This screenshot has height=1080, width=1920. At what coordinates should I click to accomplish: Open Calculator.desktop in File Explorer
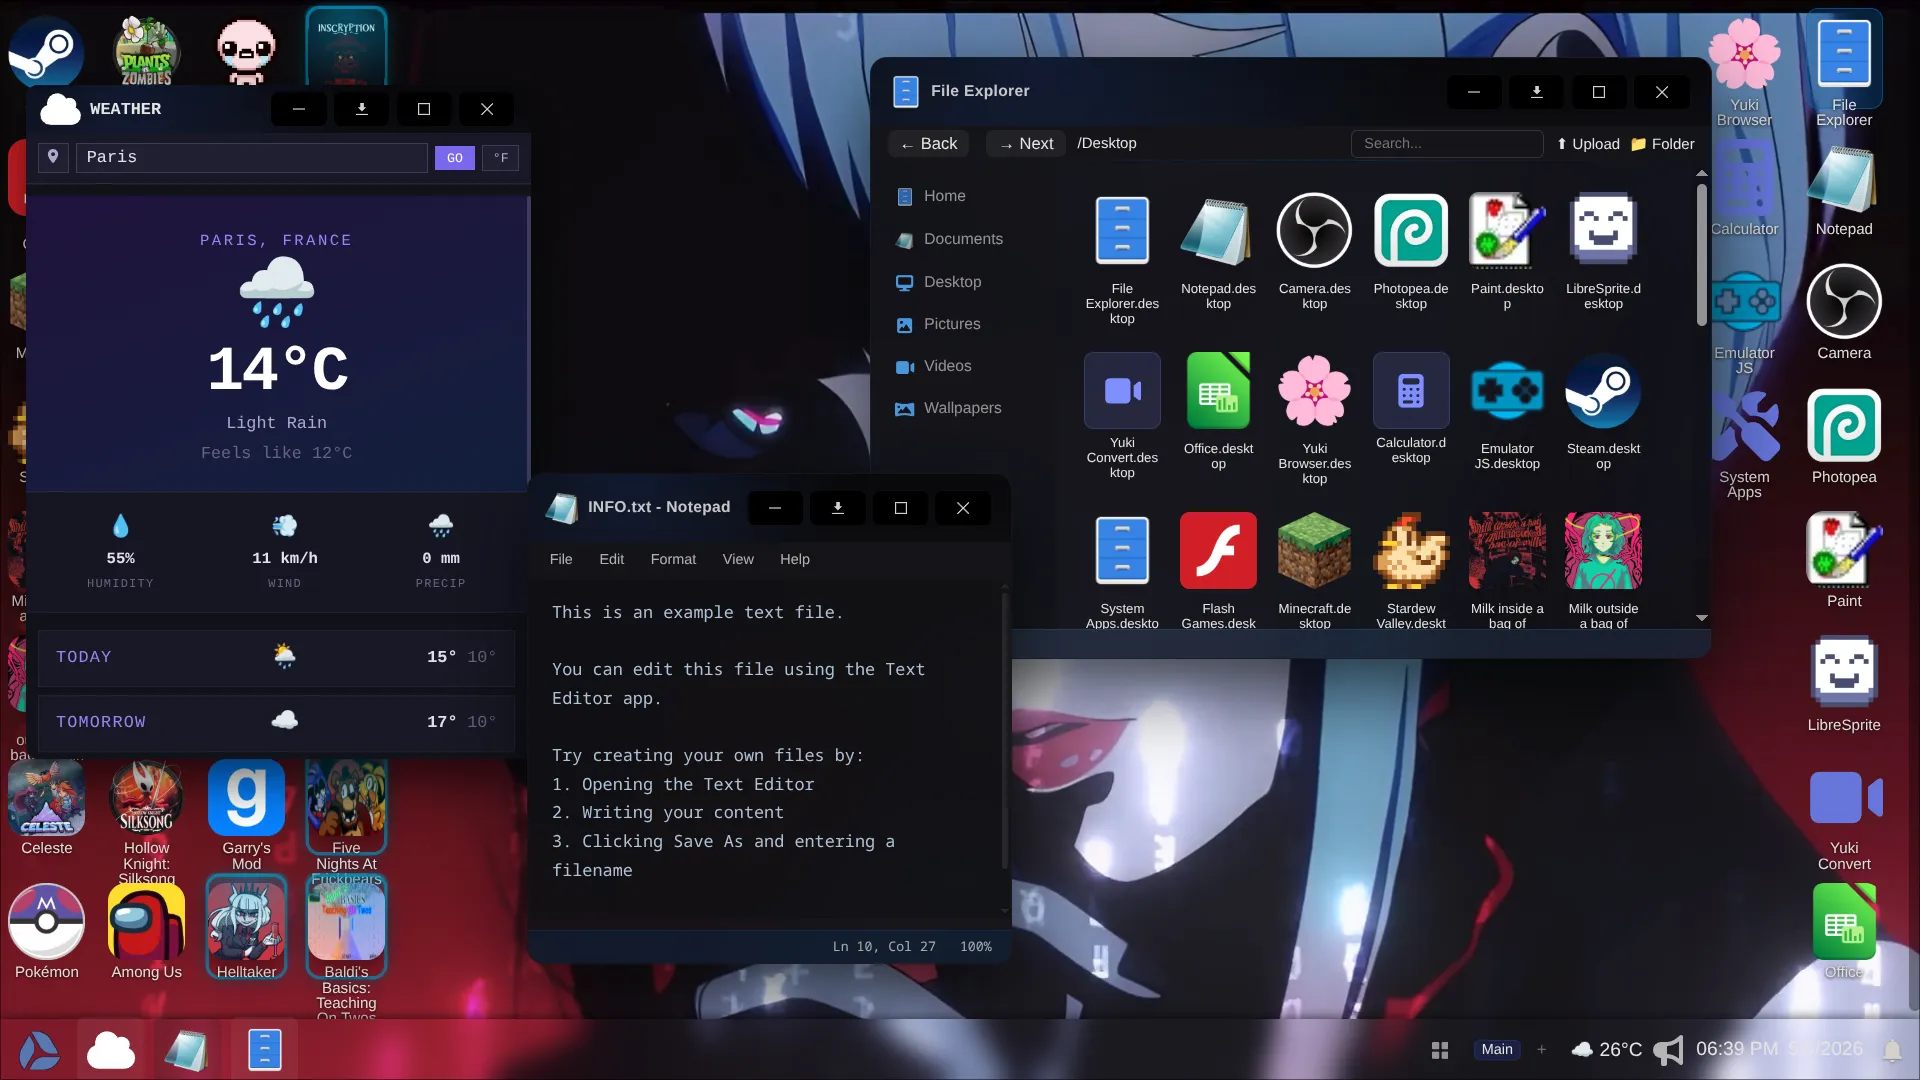[1410, 409]
